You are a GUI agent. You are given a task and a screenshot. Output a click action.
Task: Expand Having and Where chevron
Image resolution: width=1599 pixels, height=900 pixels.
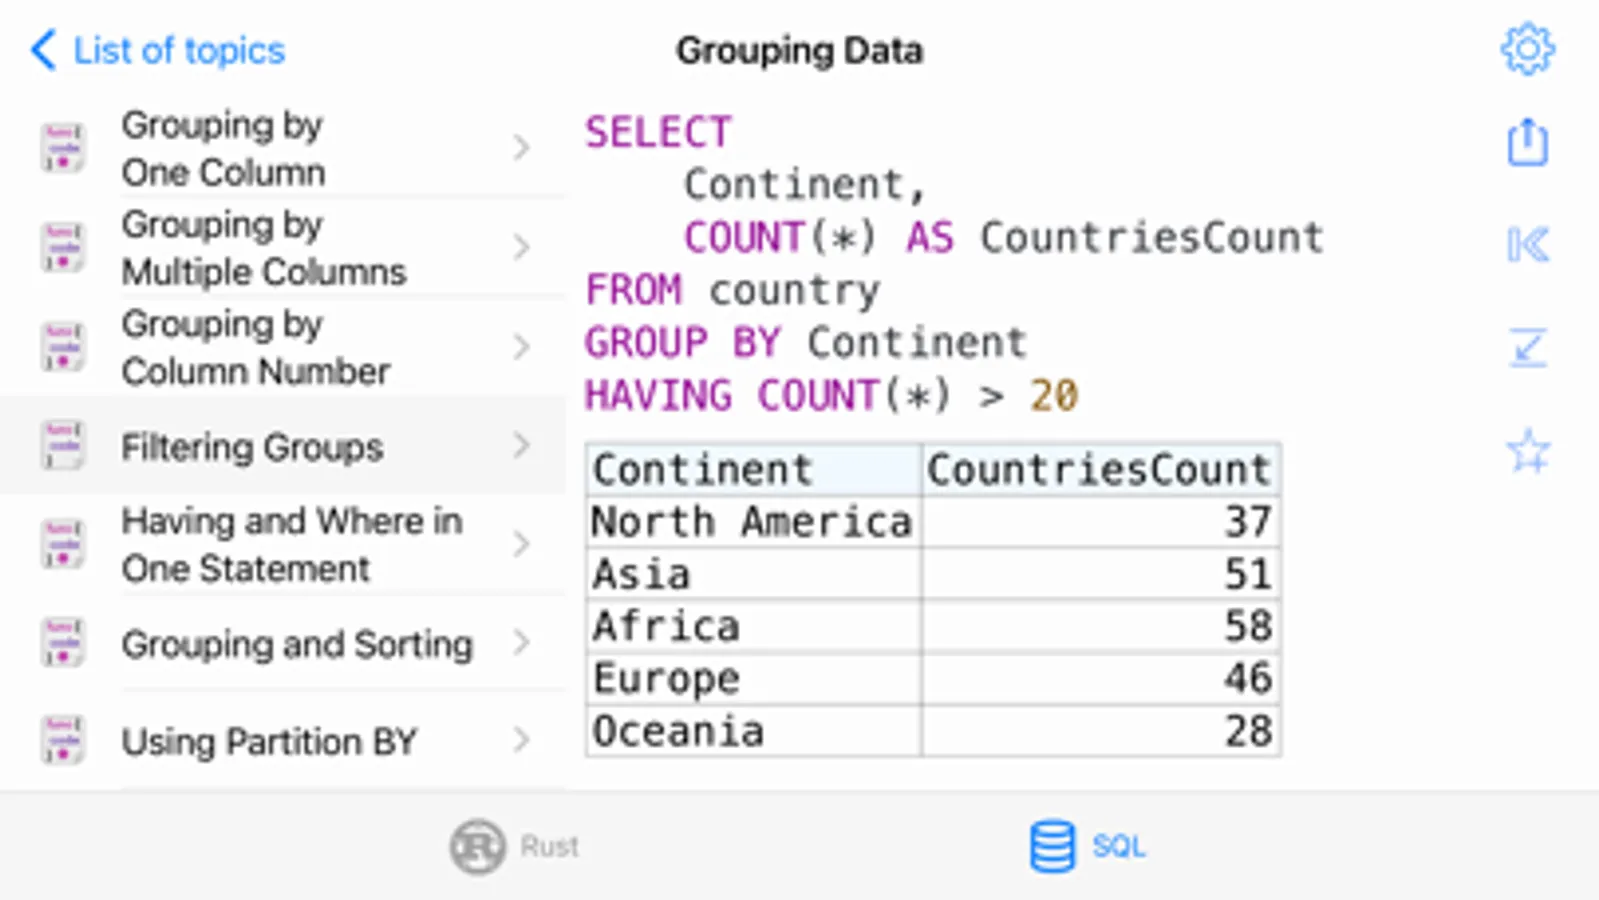[x=521, y=544]
